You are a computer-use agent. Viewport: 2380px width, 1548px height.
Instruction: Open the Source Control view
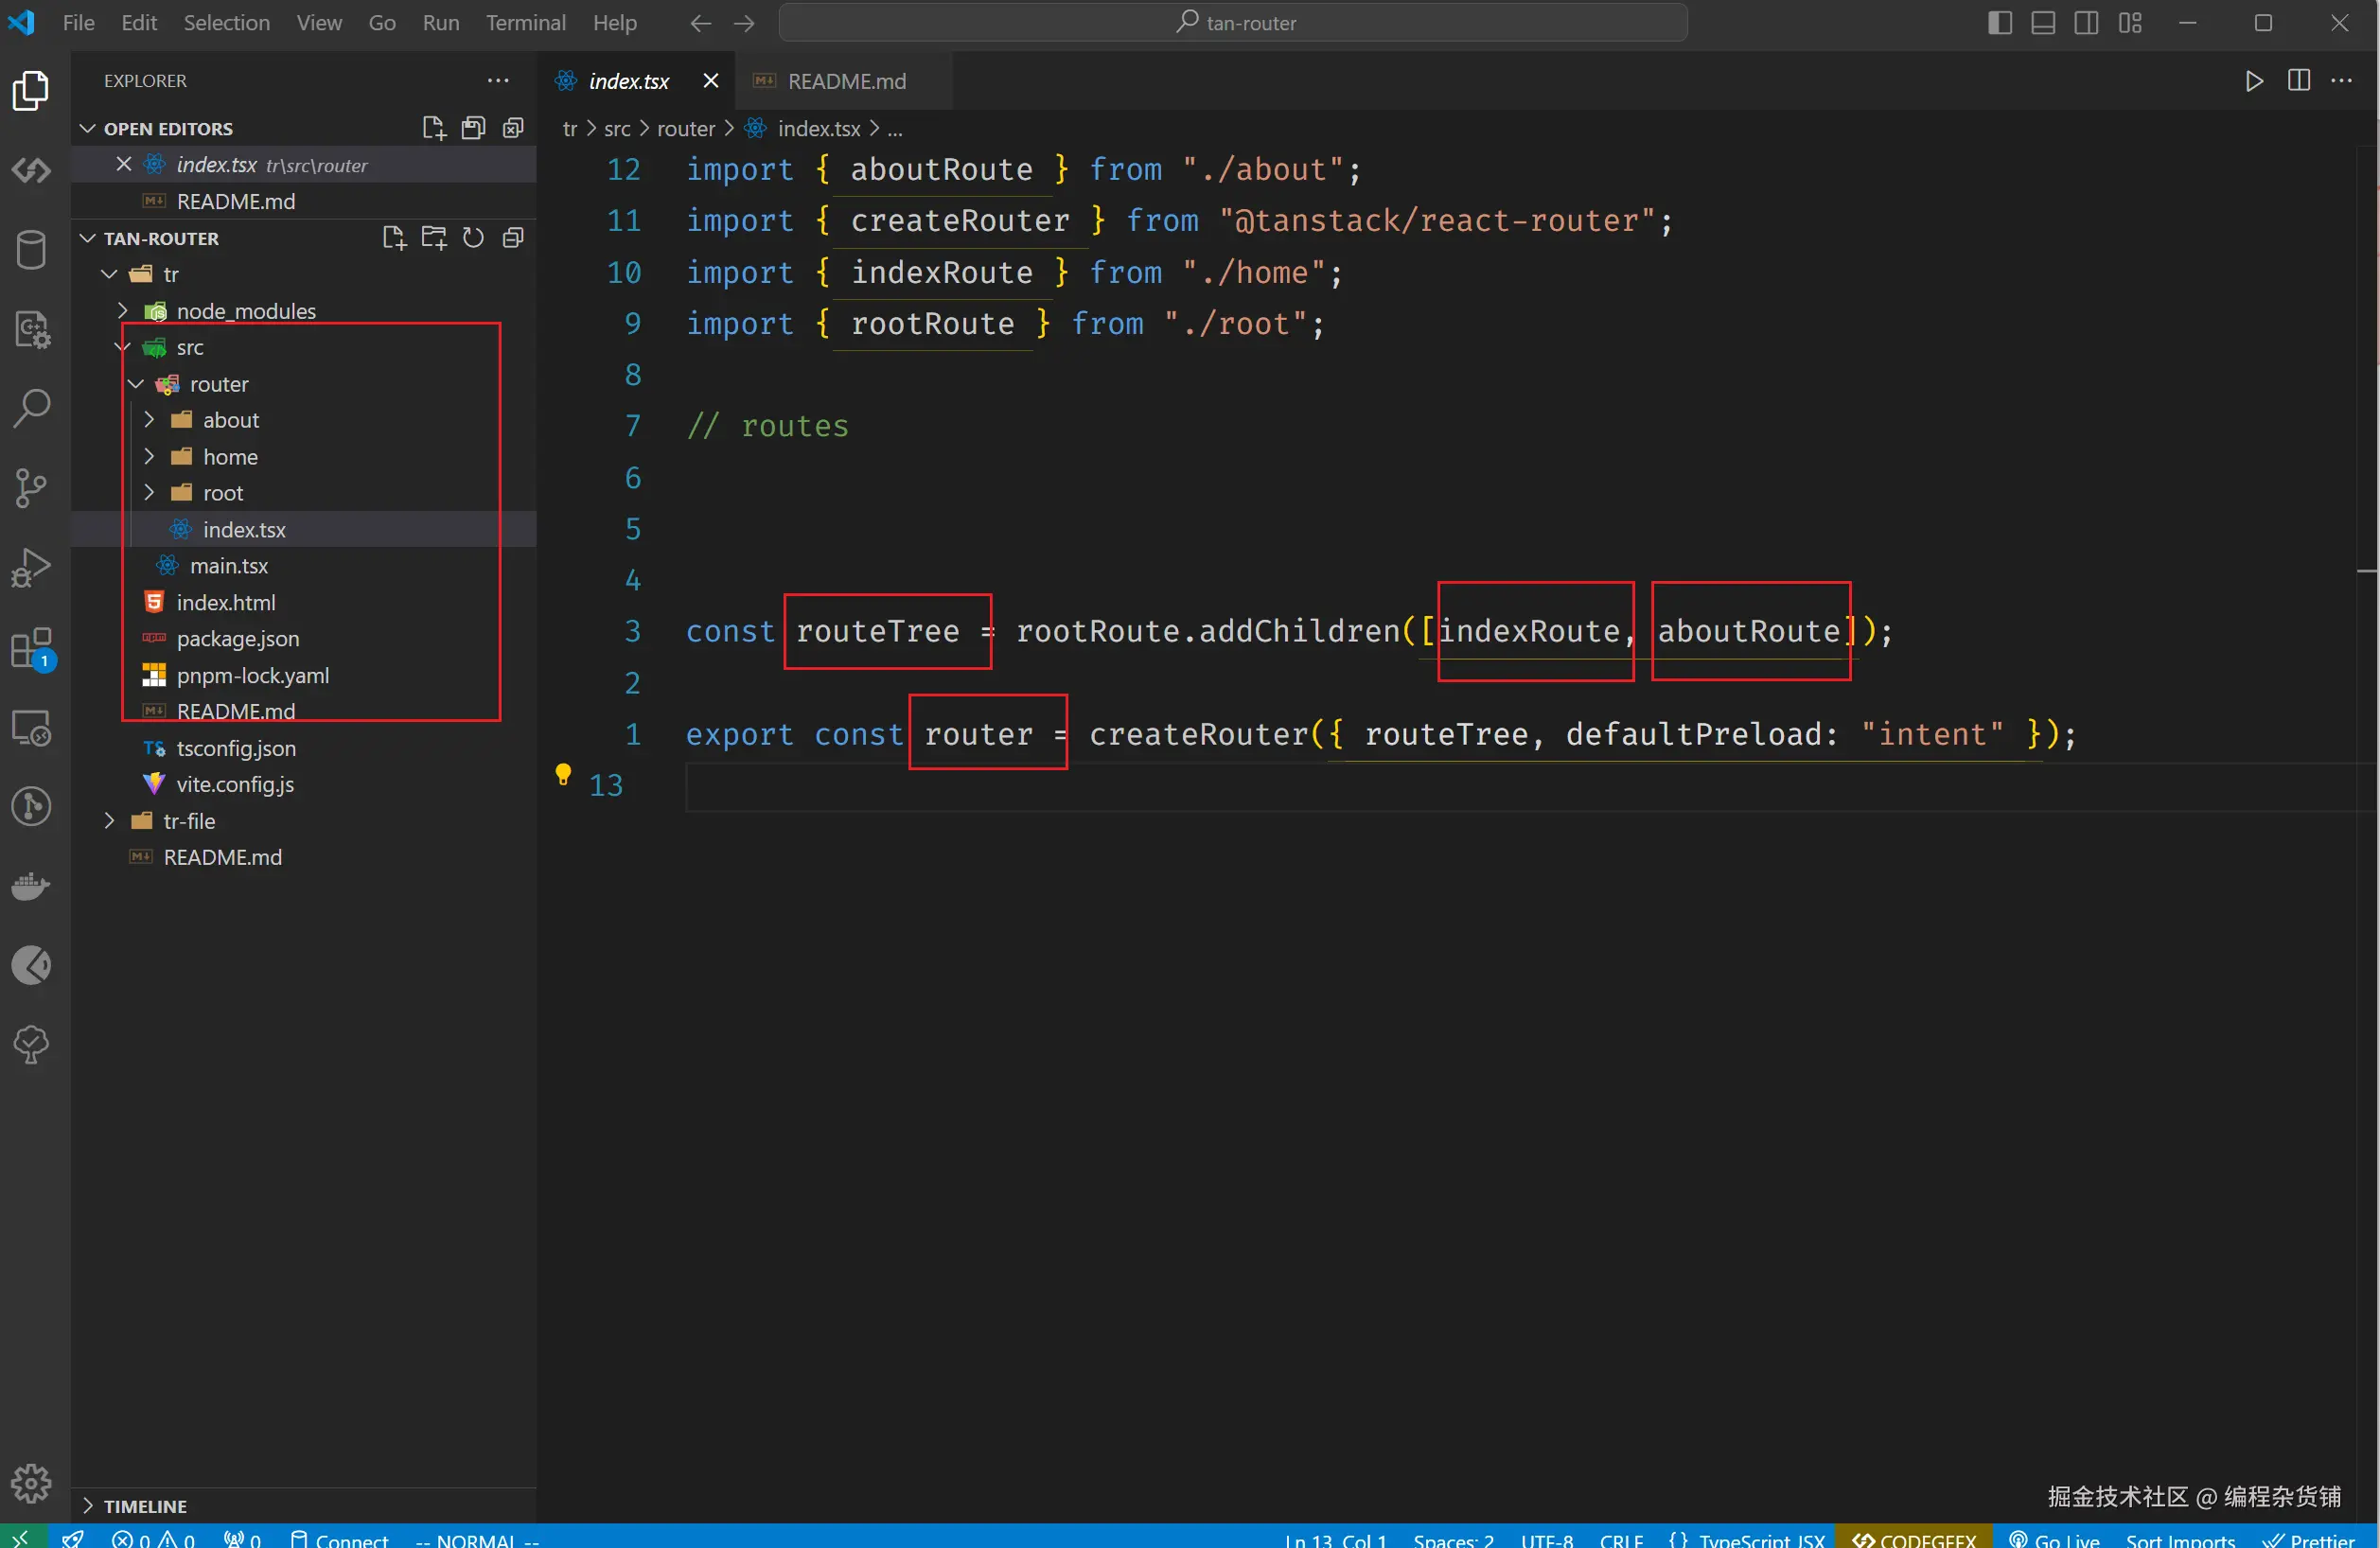pos(31,487)
